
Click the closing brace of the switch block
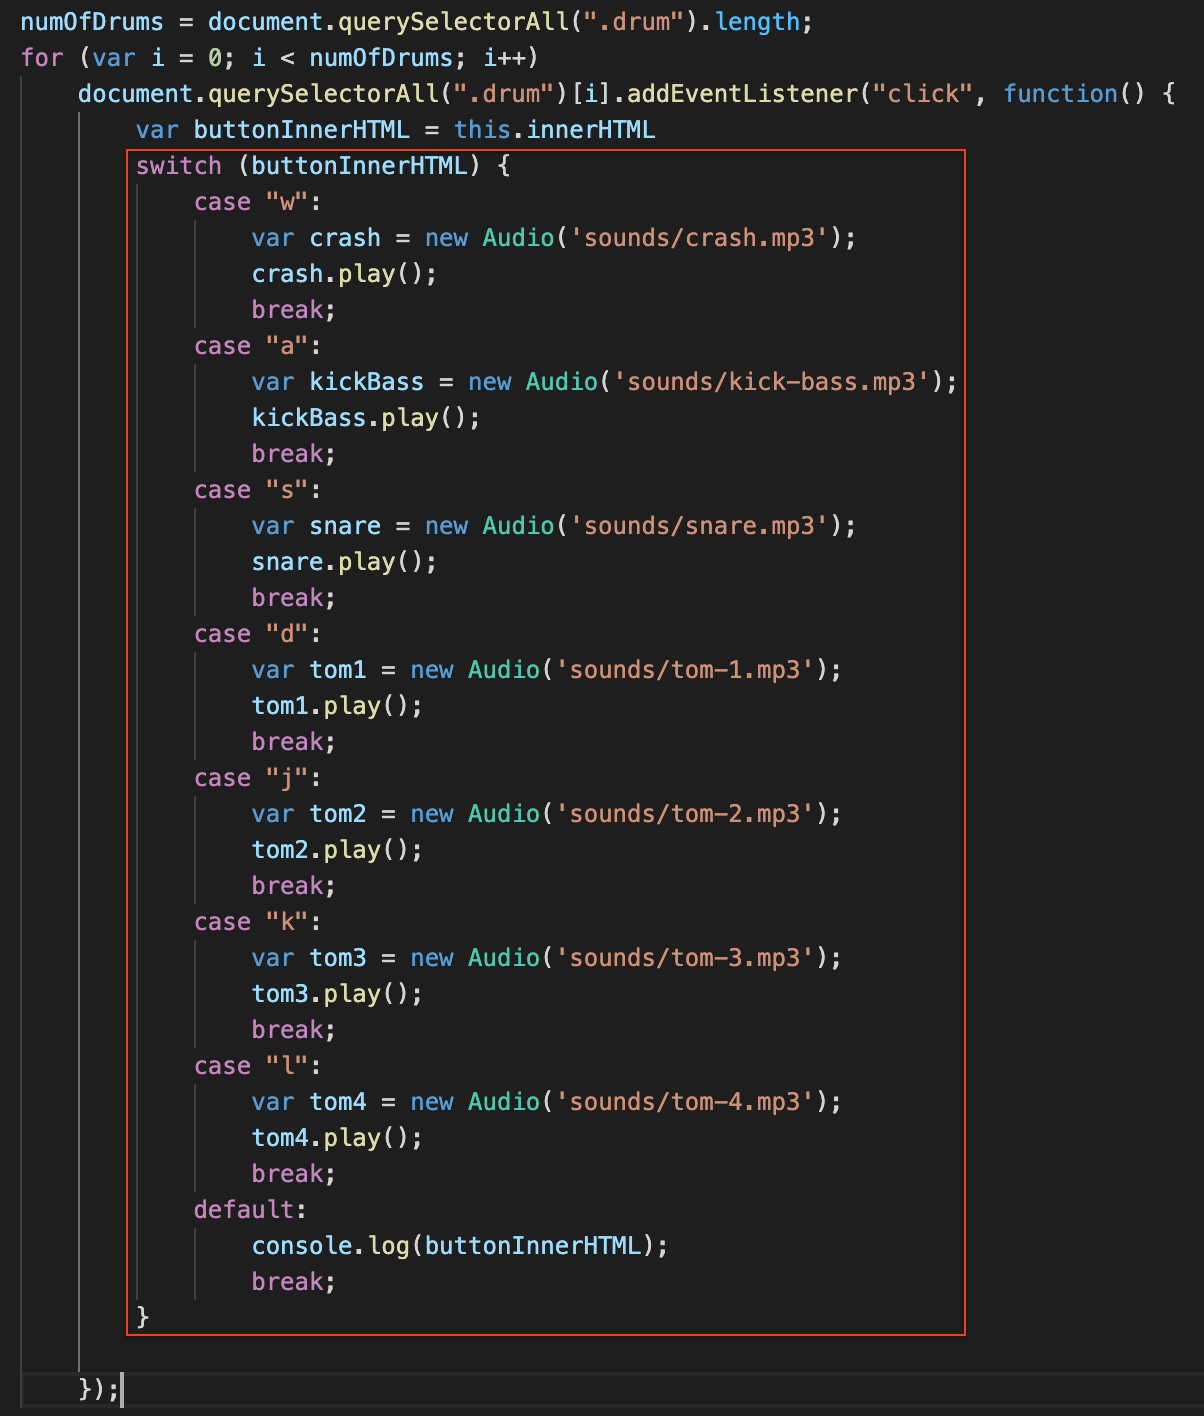coord(143,1317)
